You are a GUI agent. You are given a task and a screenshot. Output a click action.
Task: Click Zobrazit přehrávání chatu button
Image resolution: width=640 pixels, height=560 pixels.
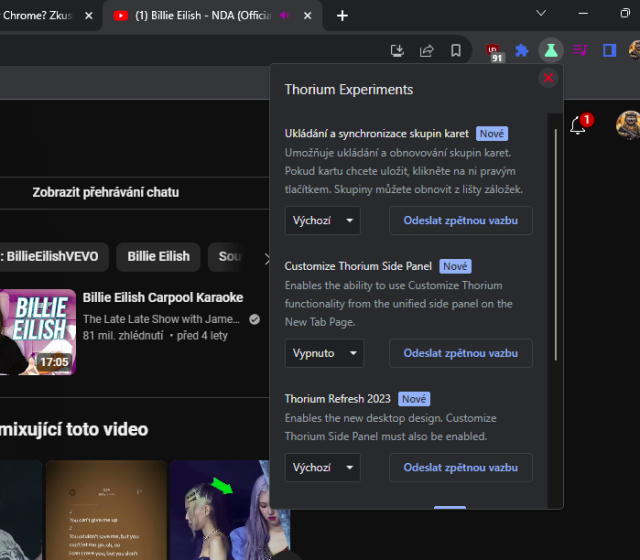tap(105, 192)
